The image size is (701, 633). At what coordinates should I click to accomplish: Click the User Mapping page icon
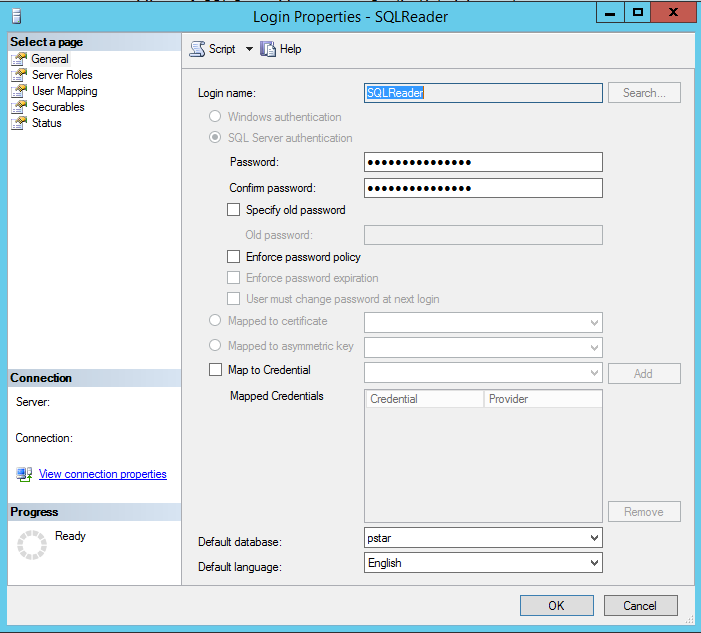(x=19, y=91)
